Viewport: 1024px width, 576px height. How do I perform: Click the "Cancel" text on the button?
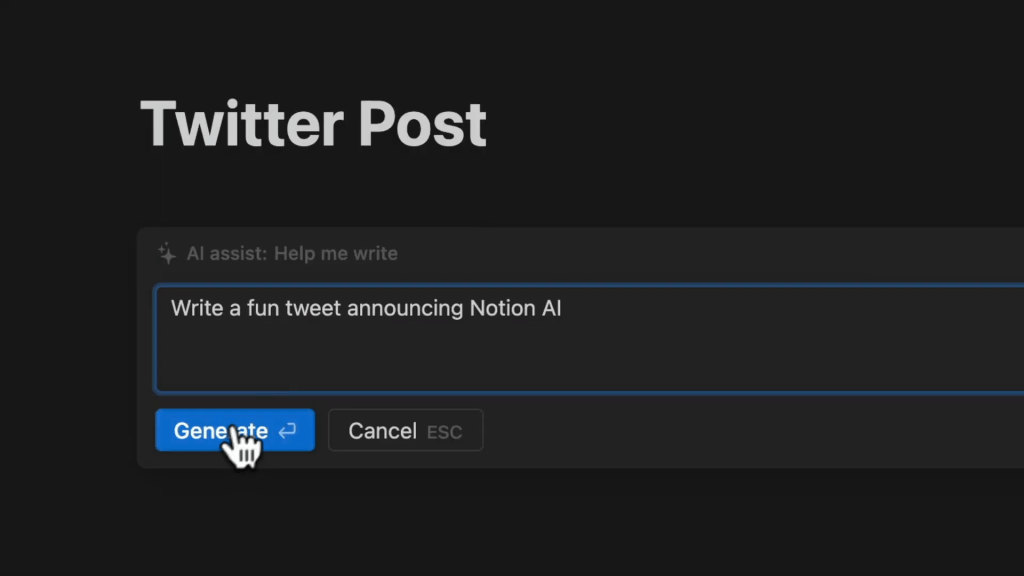tap(382, 431)
